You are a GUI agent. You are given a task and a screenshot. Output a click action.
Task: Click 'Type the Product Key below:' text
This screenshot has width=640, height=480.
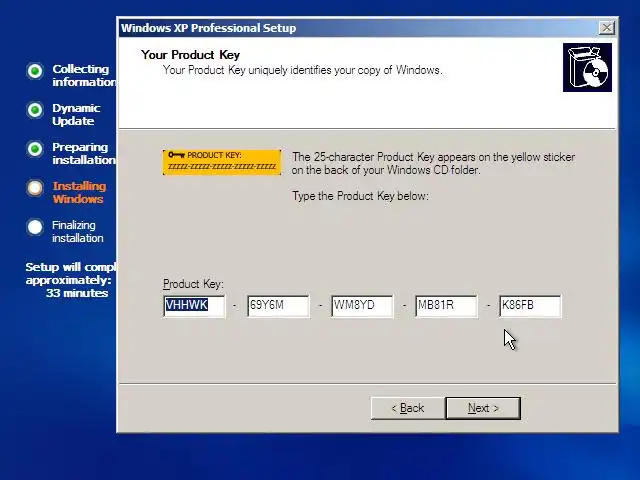tap(360, 196)
